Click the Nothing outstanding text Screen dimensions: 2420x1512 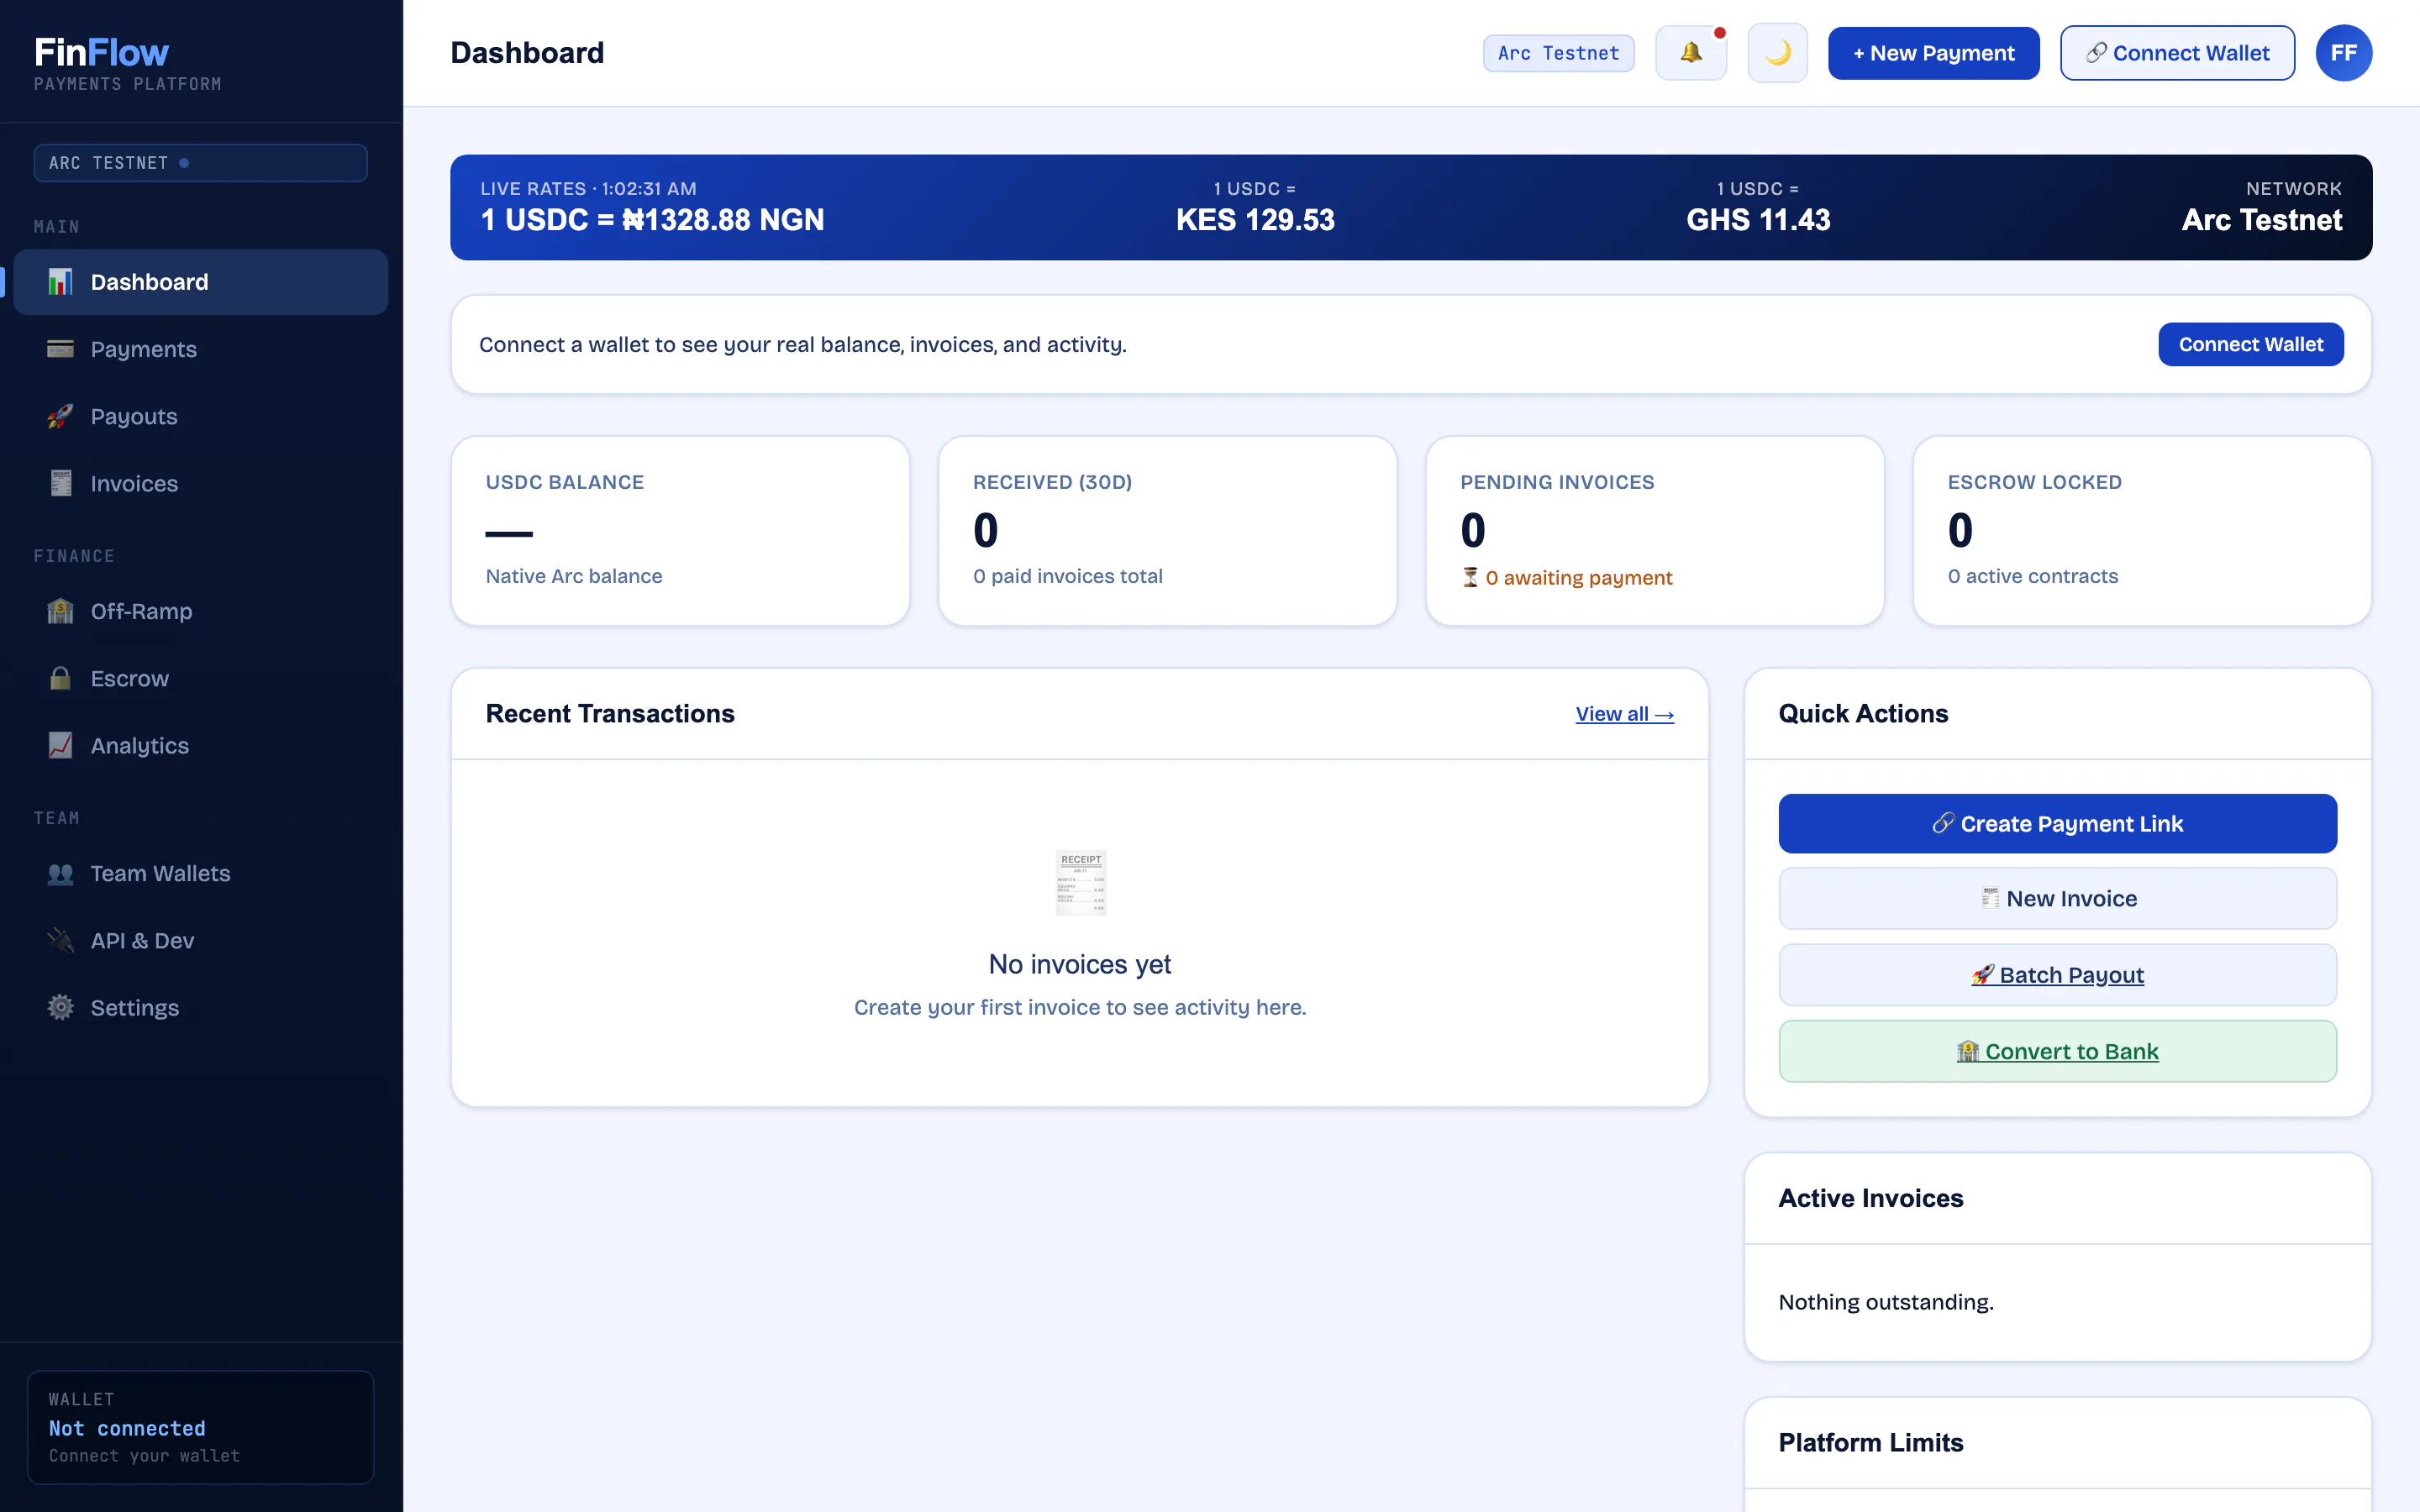1886,1302
